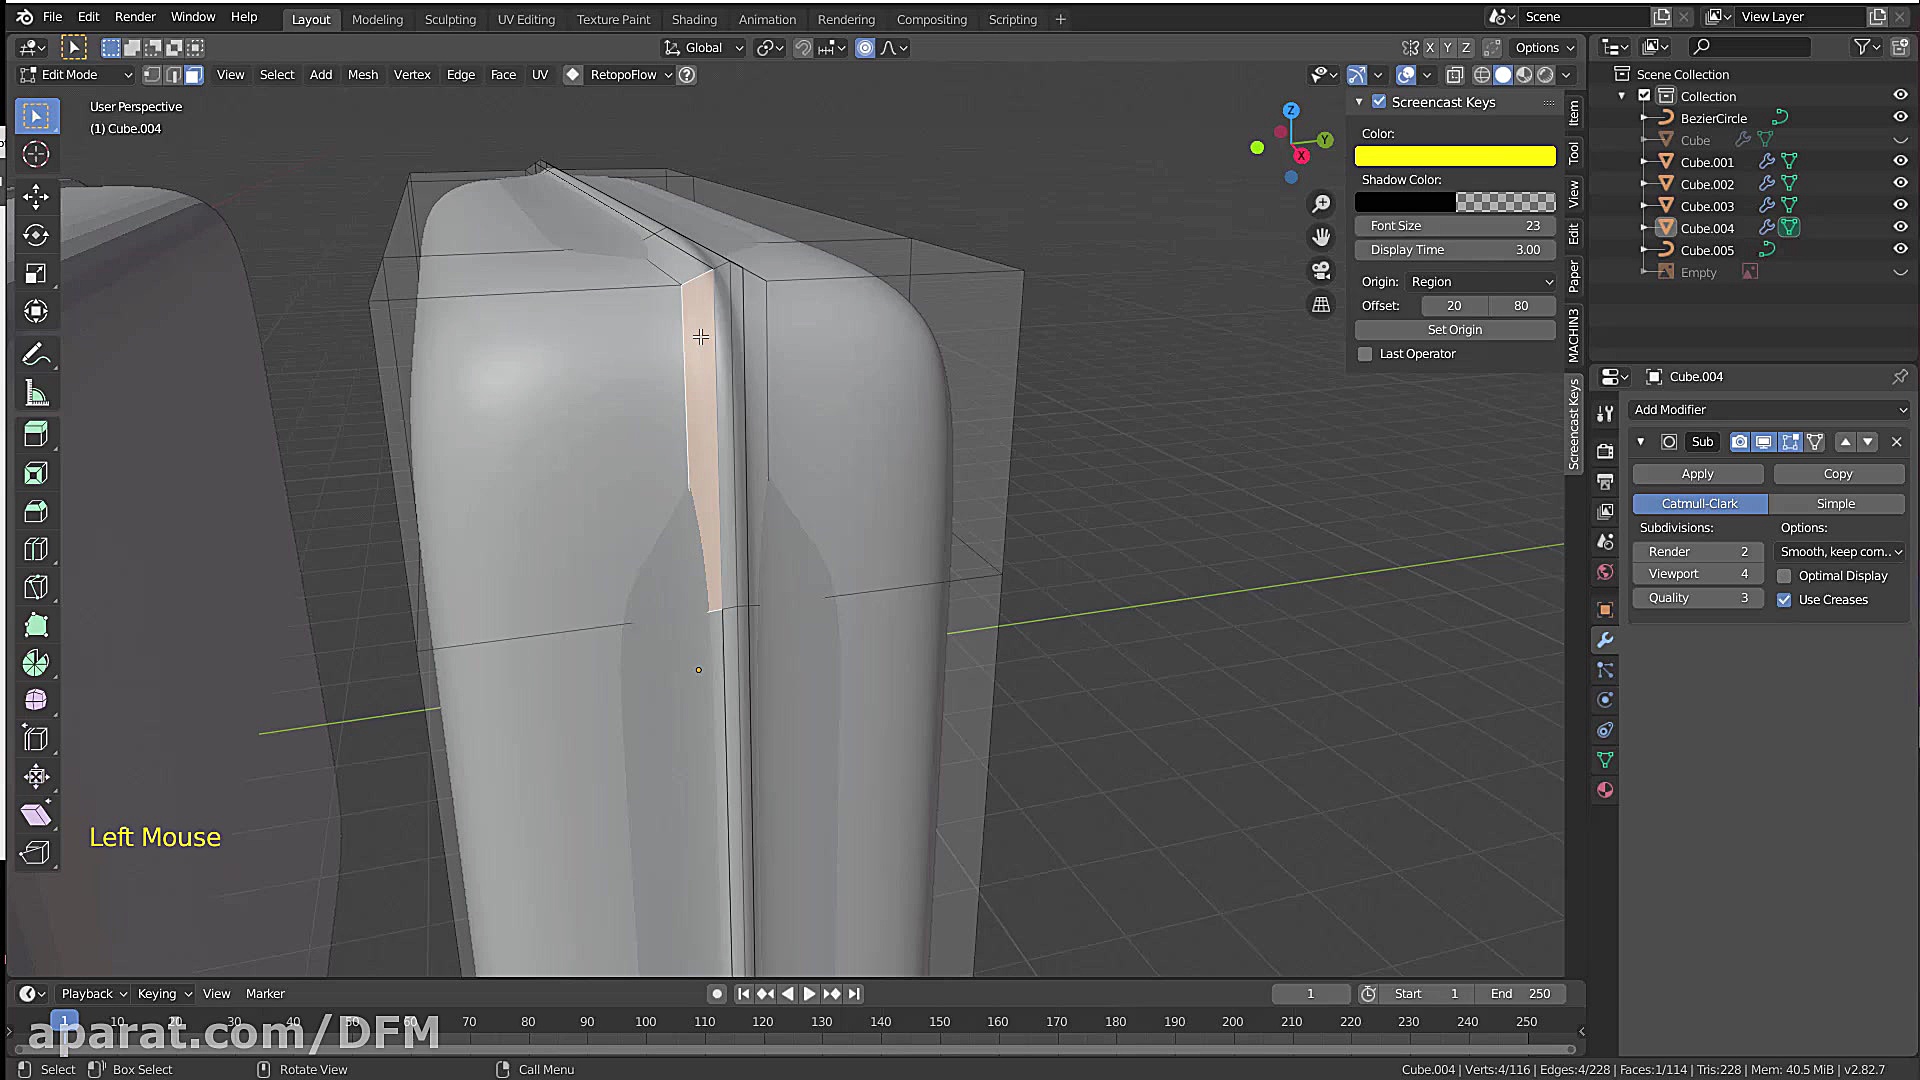This screenshot has height=1080, width=1920.
Task: Toggle camera view in viewport
Action: click(1321, 270)
